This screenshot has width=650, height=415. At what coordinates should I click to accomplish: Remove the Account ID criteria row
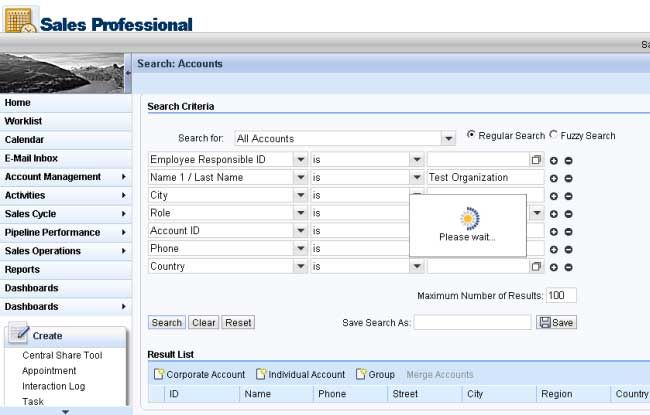click(x=568, y=232)
